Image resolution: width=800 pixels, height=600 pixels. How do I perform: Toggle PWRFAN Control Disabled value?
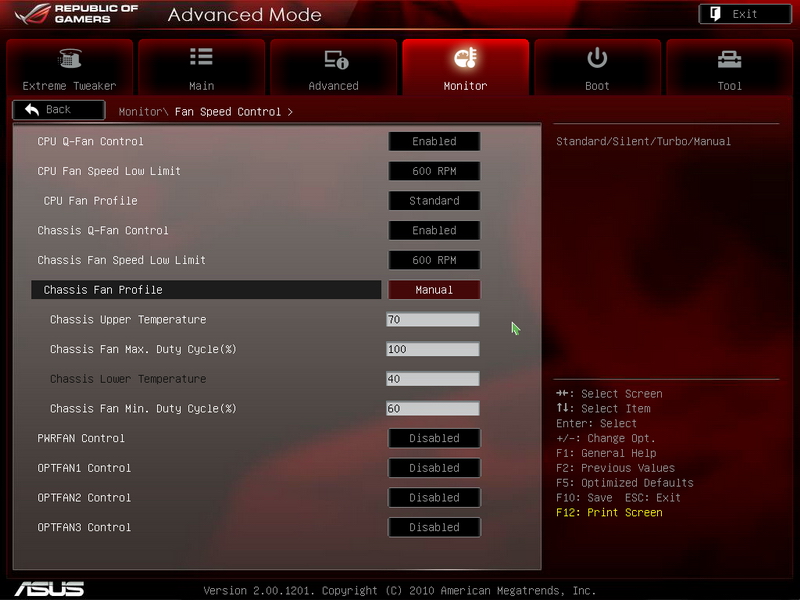tap(434, 438)
